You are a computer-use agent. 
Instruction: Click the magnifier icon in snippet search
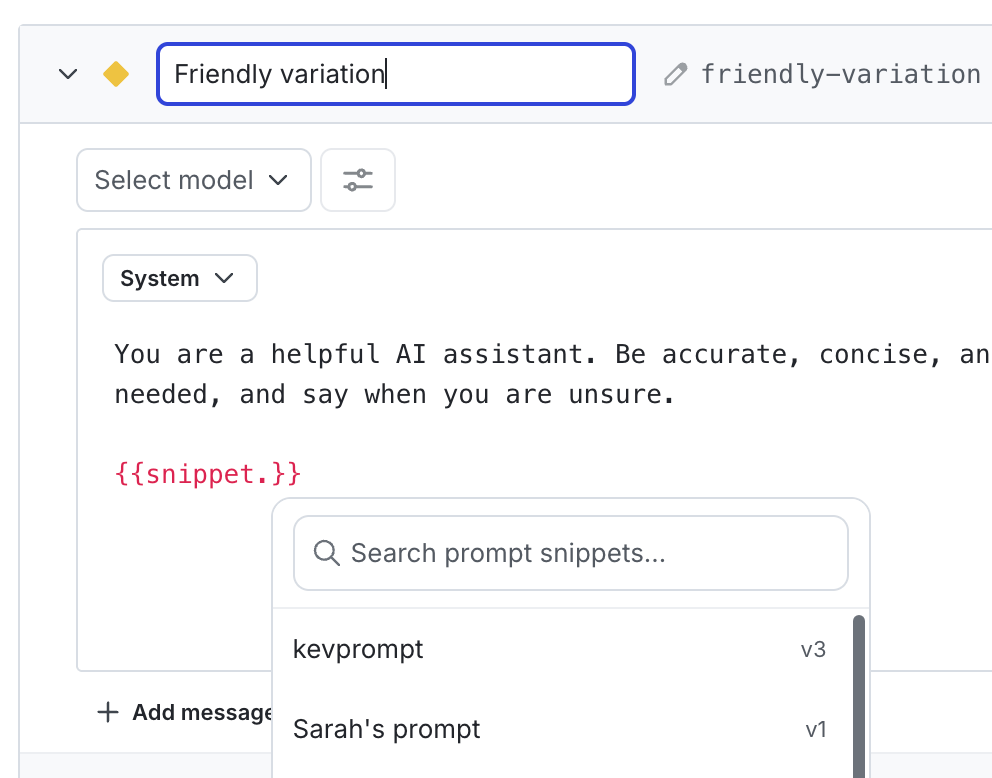(326, 552)
